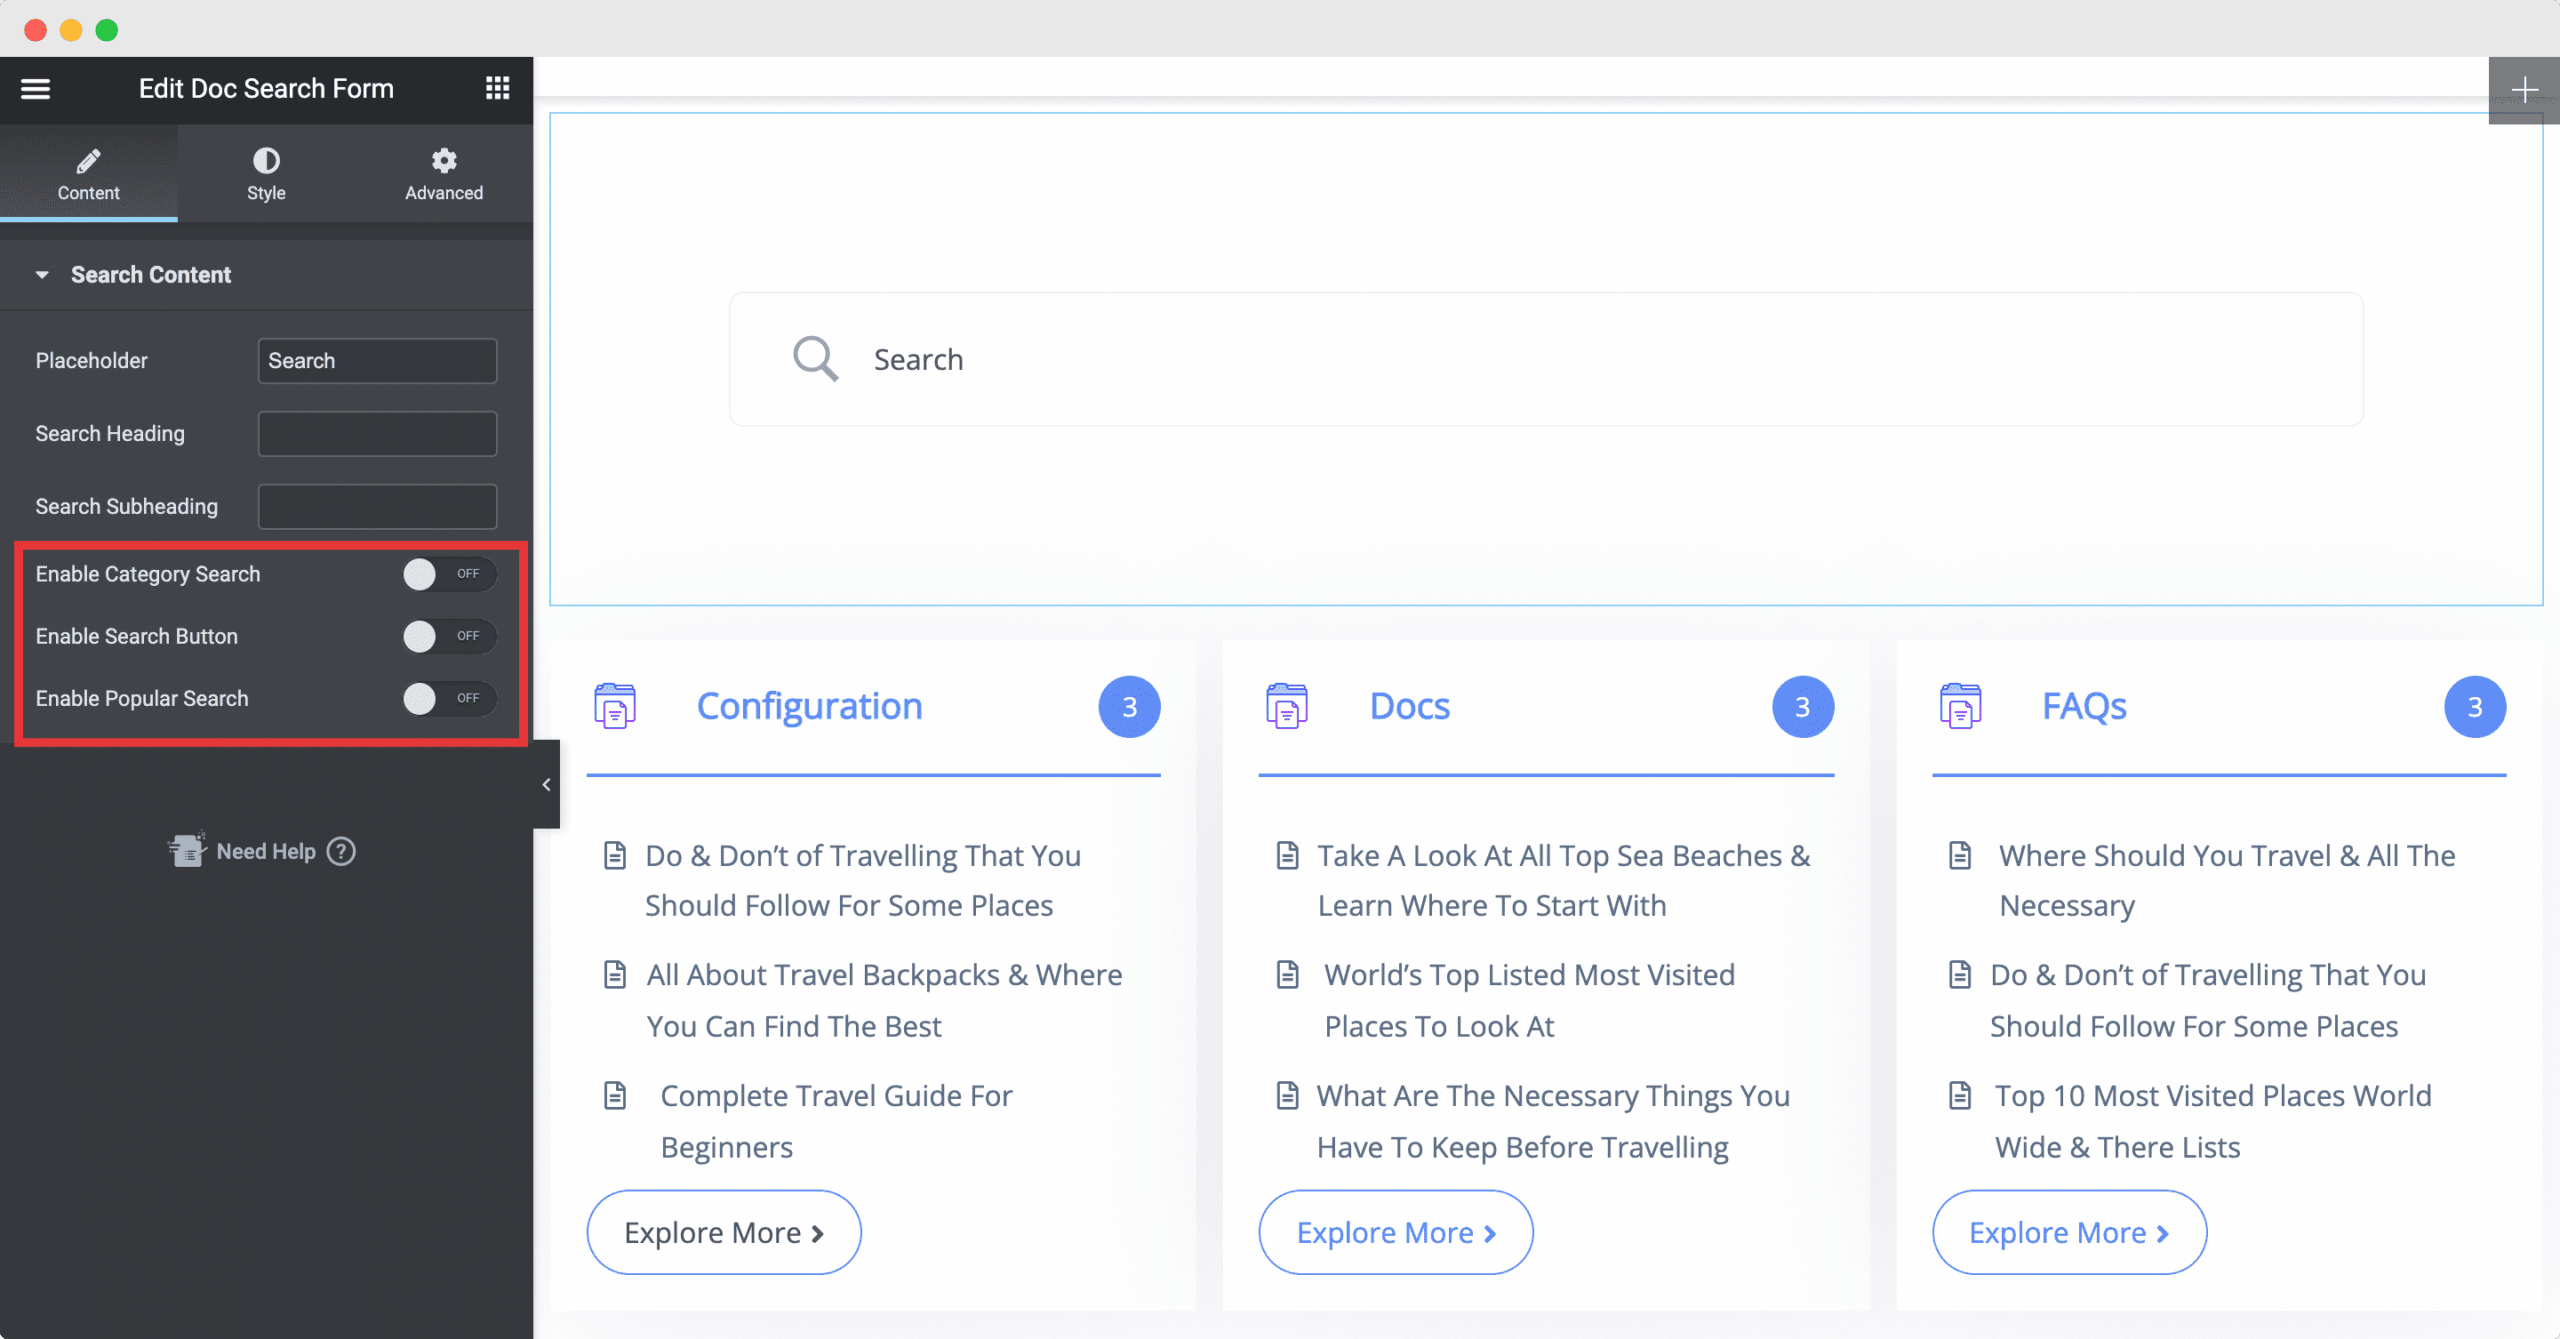Image resolution: width=2560 pixels, height=1339 pixels.
Task: Click Explore More under Configuration
Action: click(x=723, y=1232)
